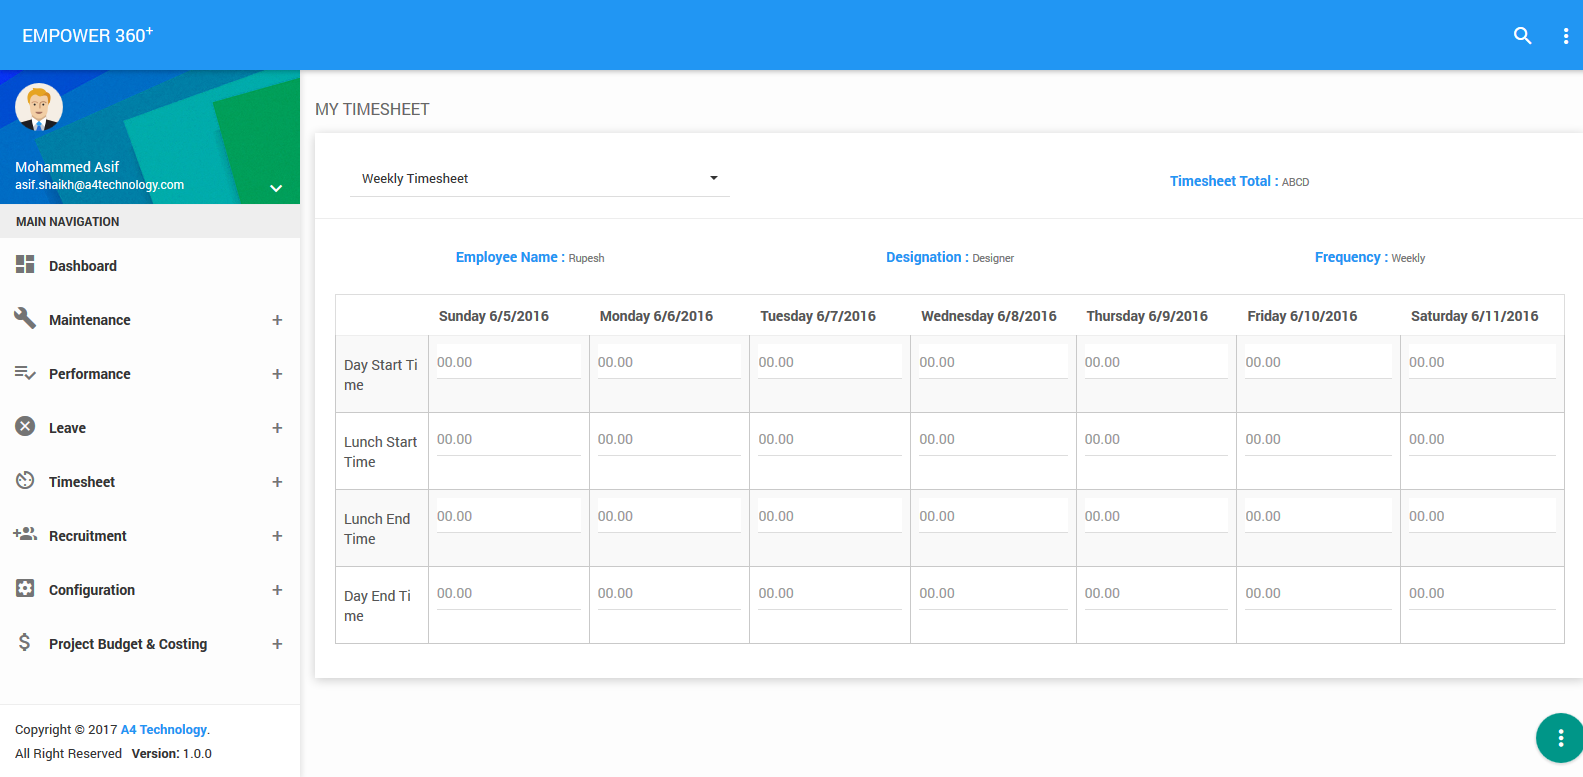This screenshot has width=1583, height=777.
Task: Click Wednesday Lunch Start Time field
Action: [992, 439]
